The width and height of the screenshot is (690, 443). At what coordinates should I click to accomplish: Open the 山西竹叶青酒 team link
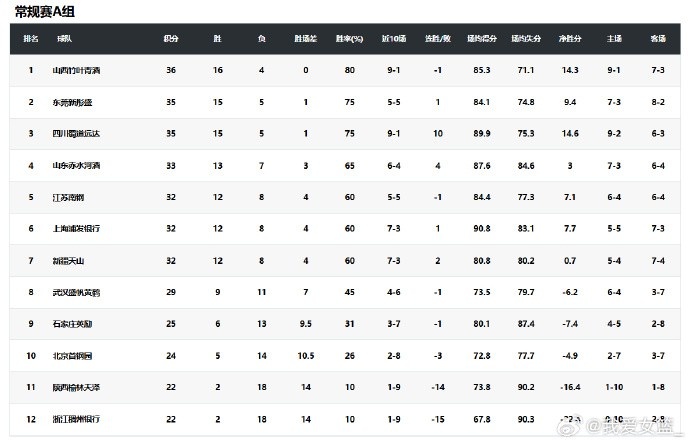coord(79,70)
